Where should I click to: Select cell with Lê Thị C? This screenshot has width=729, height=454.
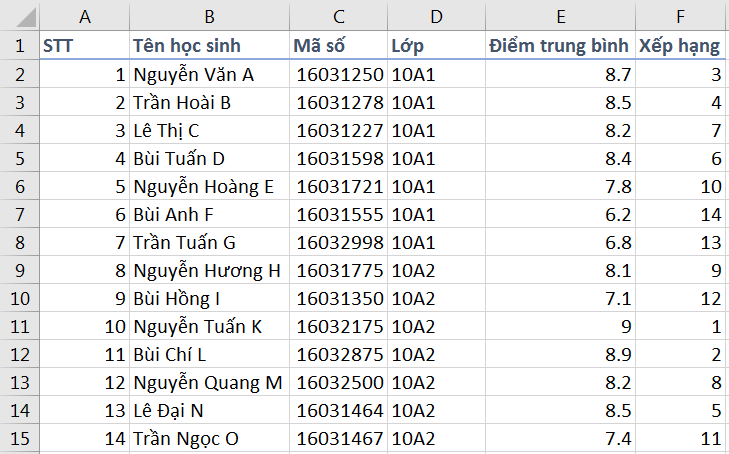click(209, 130)
